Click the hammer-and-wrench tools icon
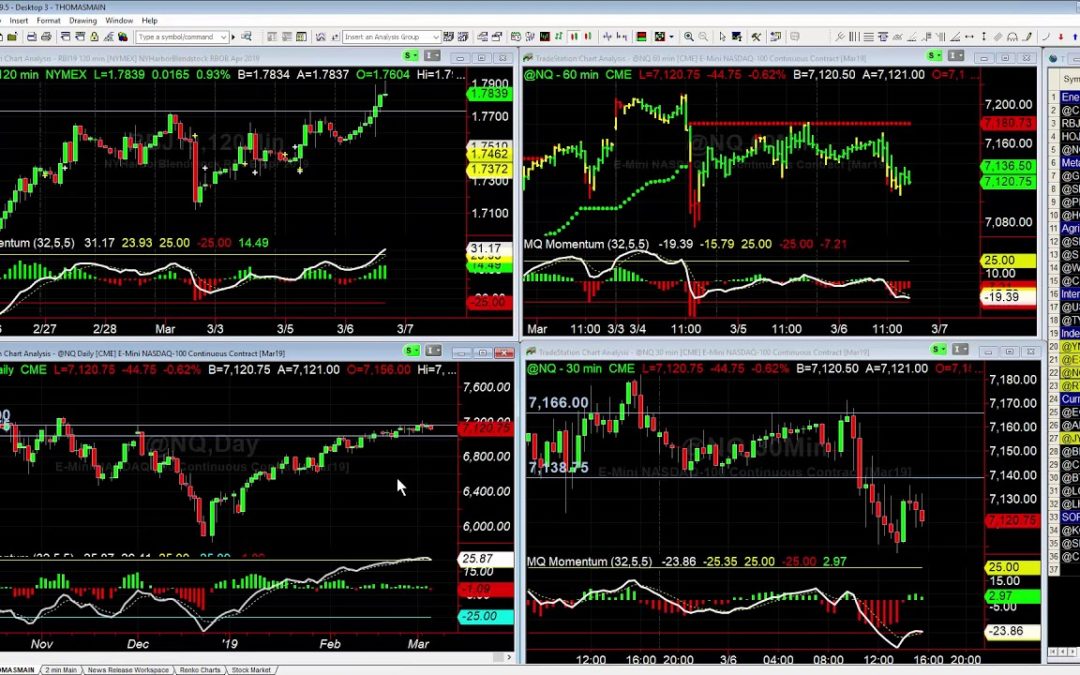This screenshot has width=1080, height=675. [756, 37]
